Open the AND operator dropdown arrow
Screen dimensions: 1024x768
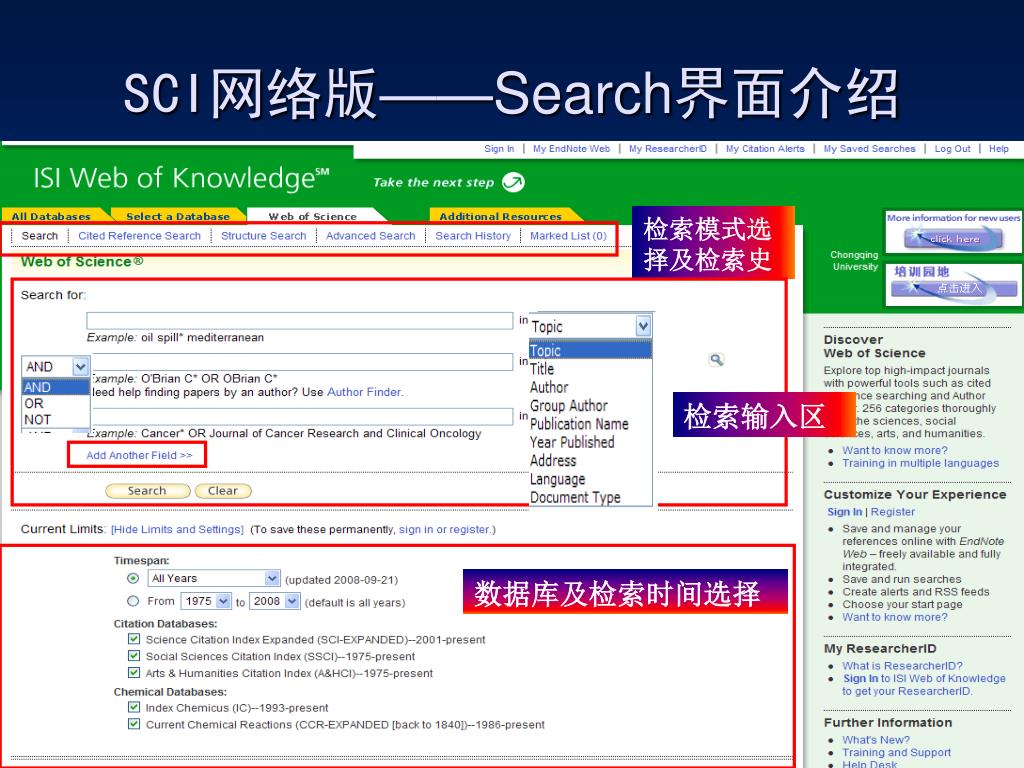80,367
